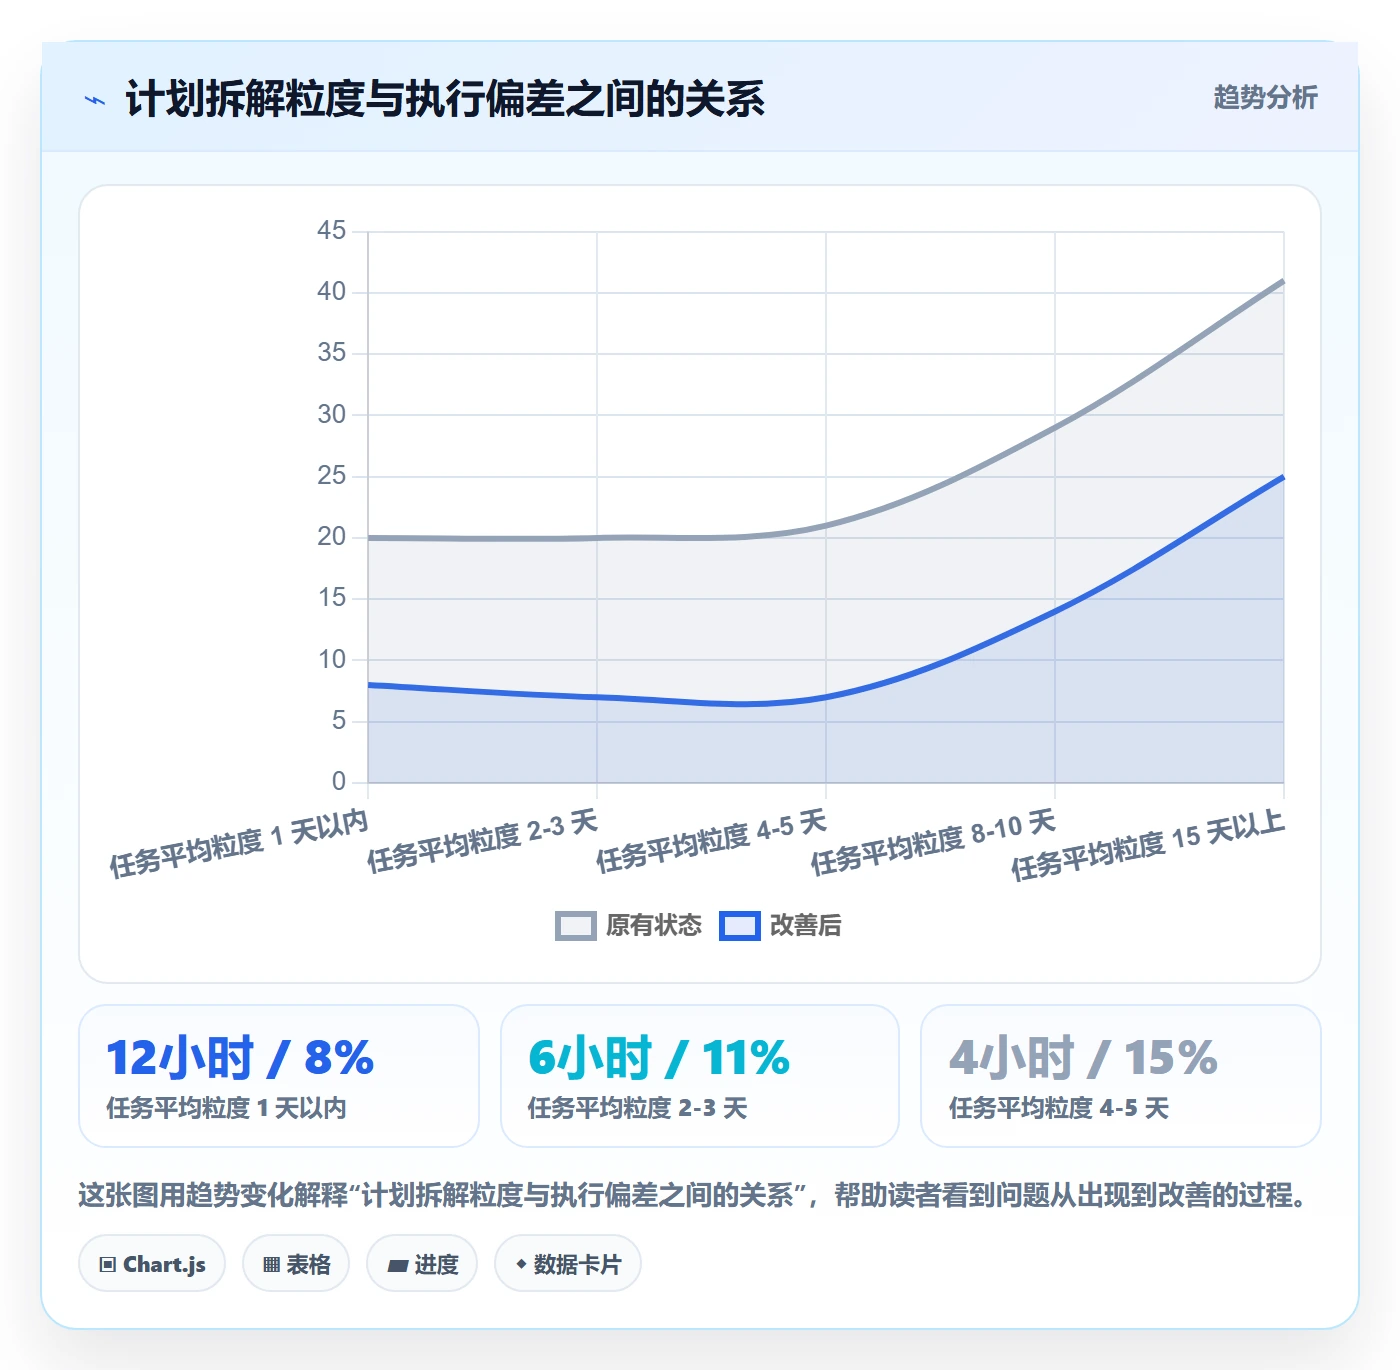Click the x-axis label 任务平均粒度 15 天以上
The width and height of the screenshot is (1400, 1370).
point(1148,846)
